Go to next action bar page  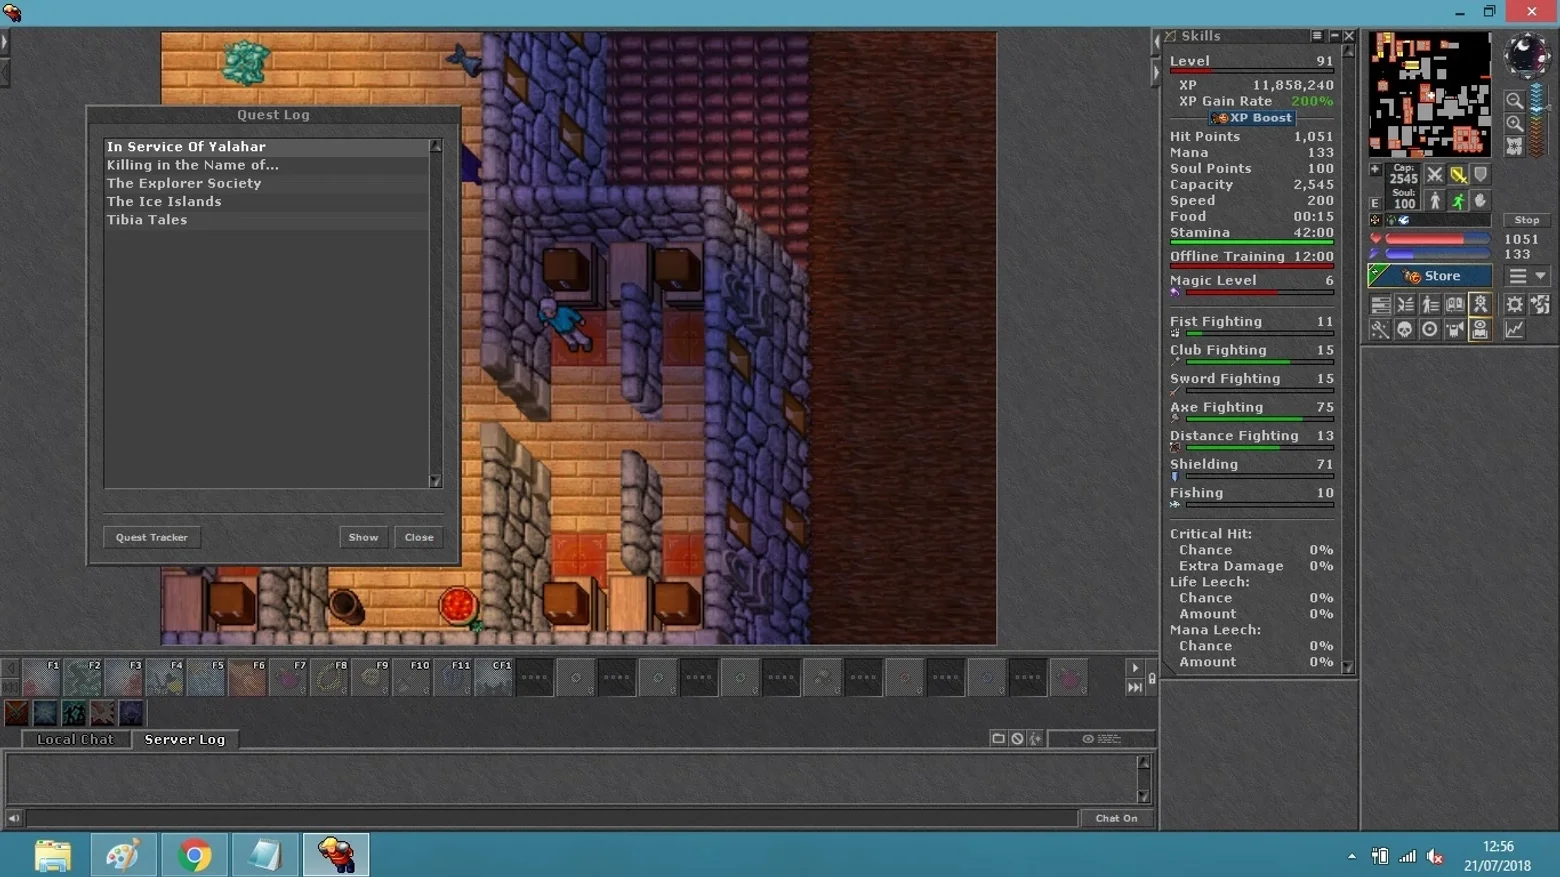point(1134,668)
